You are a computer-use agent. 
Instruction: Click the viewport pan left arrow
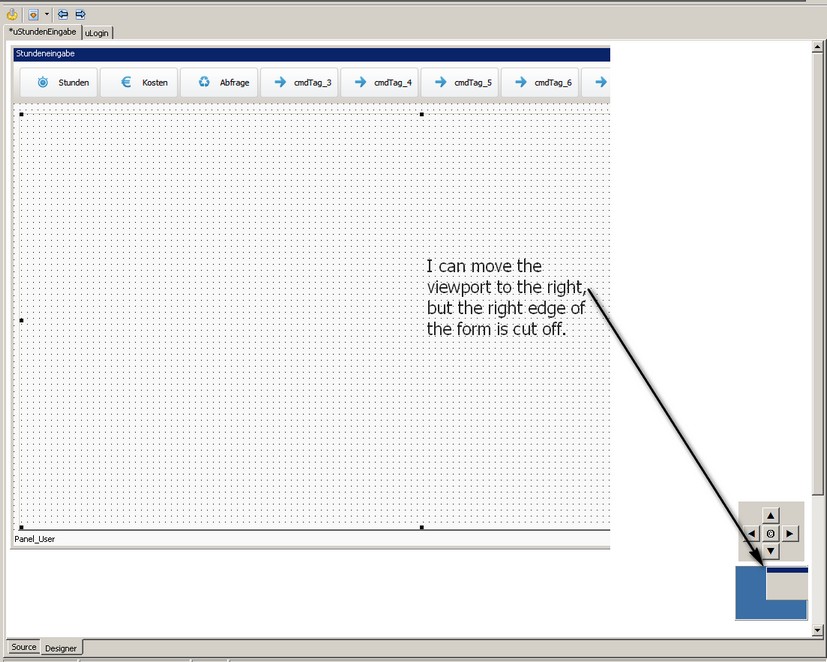coord(752,534)
